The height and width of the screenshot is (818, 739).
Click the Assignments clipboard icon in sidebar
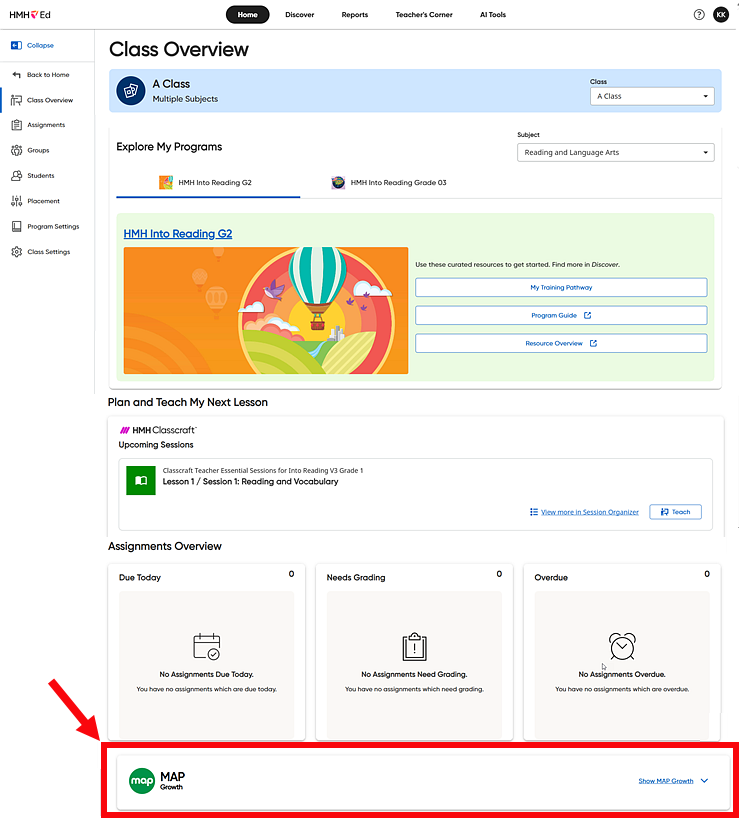[17, 125]
